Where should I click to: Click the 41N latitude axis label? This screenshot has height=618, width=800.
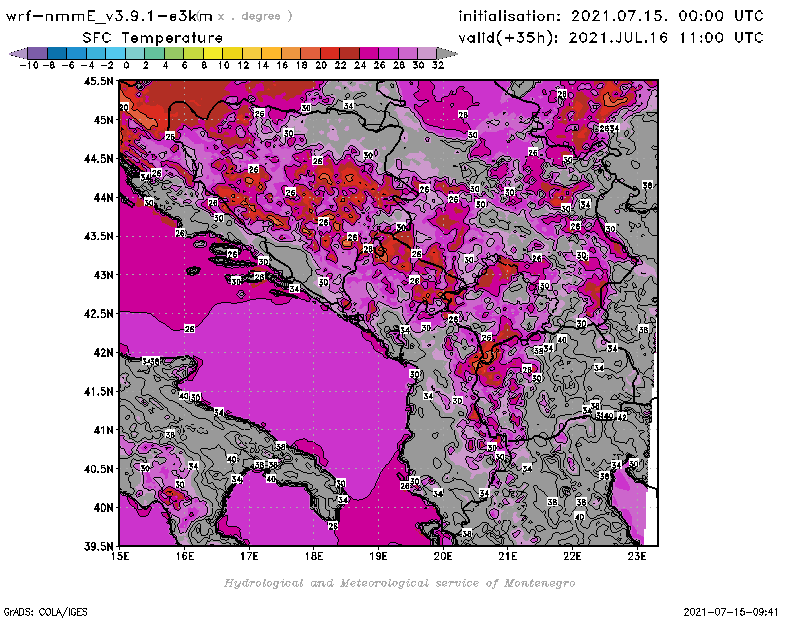(x=103, y=430)
